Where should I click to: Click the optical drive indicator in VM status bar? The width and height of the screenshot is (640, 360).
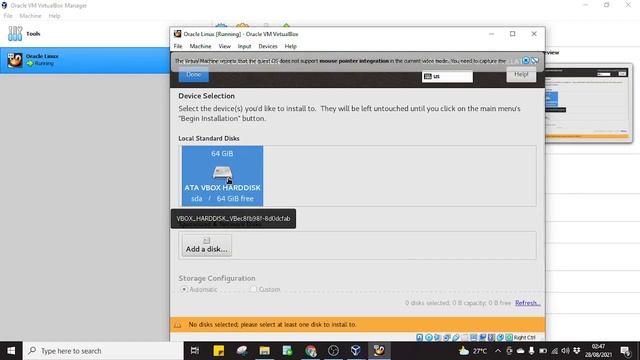click(x=429, y=338)
